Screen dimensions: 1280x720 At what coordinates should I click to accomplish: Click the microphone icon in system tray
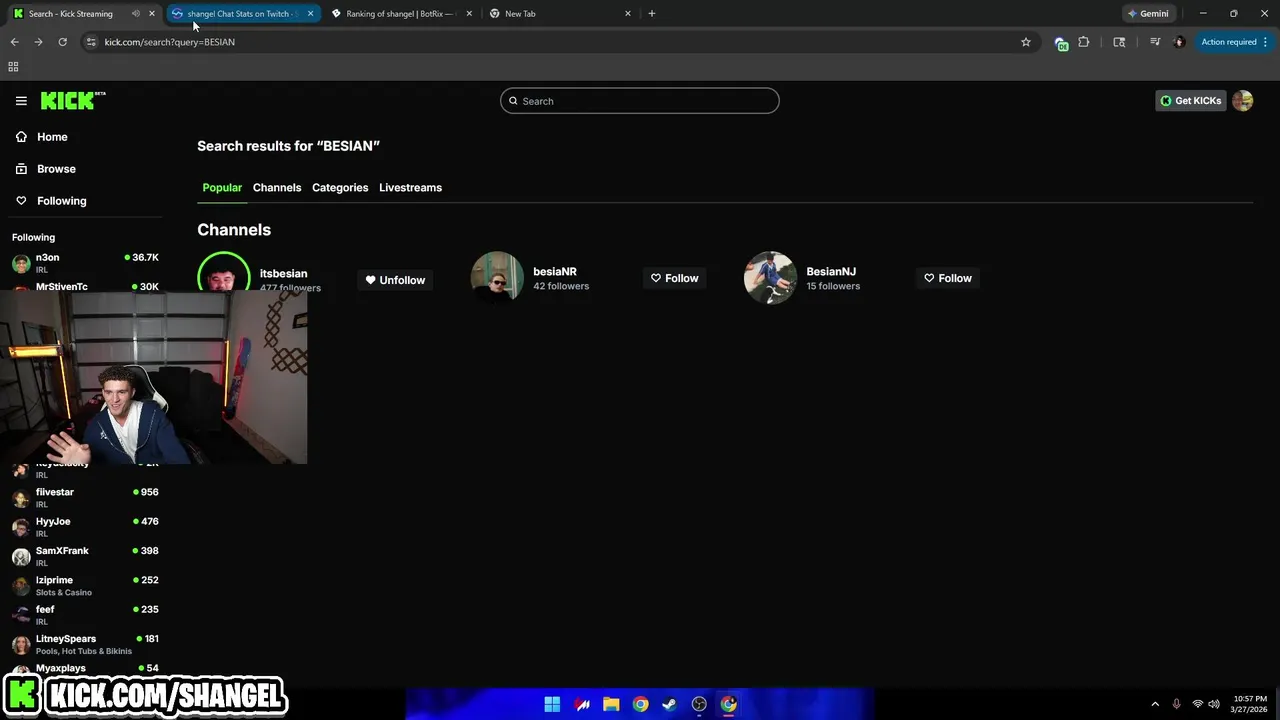(x=1176, y=704)
